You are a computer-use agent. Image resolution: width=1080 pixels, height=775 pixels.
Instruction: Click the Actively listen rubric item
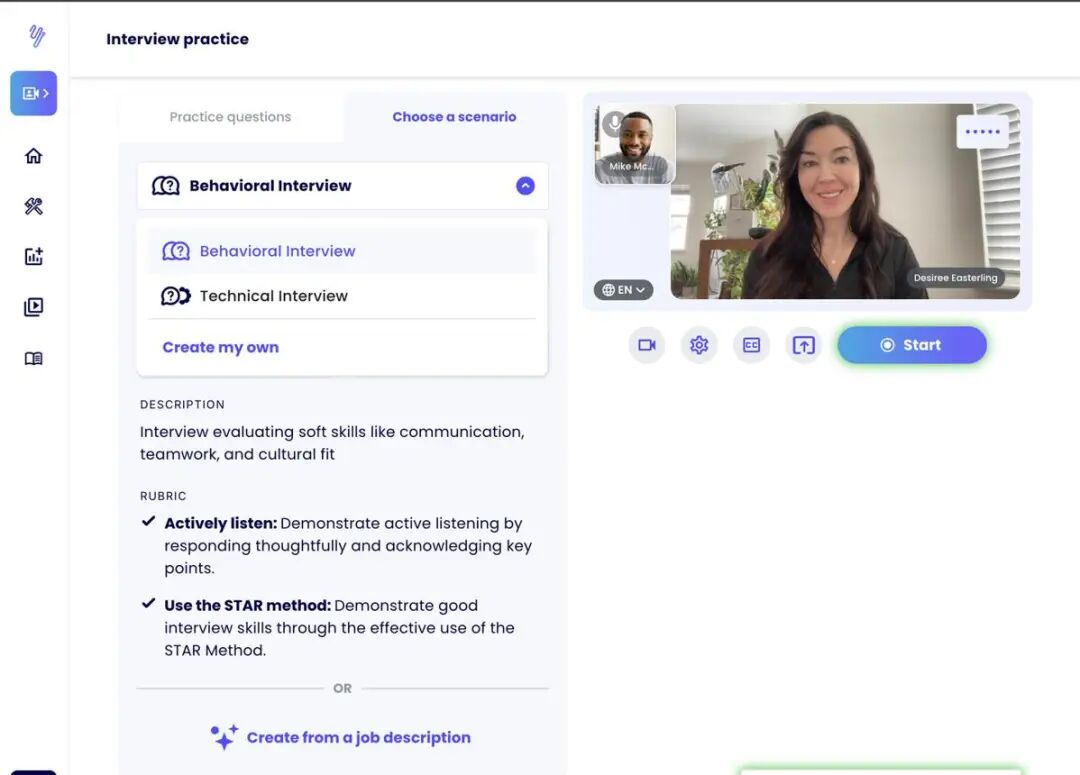337,546
